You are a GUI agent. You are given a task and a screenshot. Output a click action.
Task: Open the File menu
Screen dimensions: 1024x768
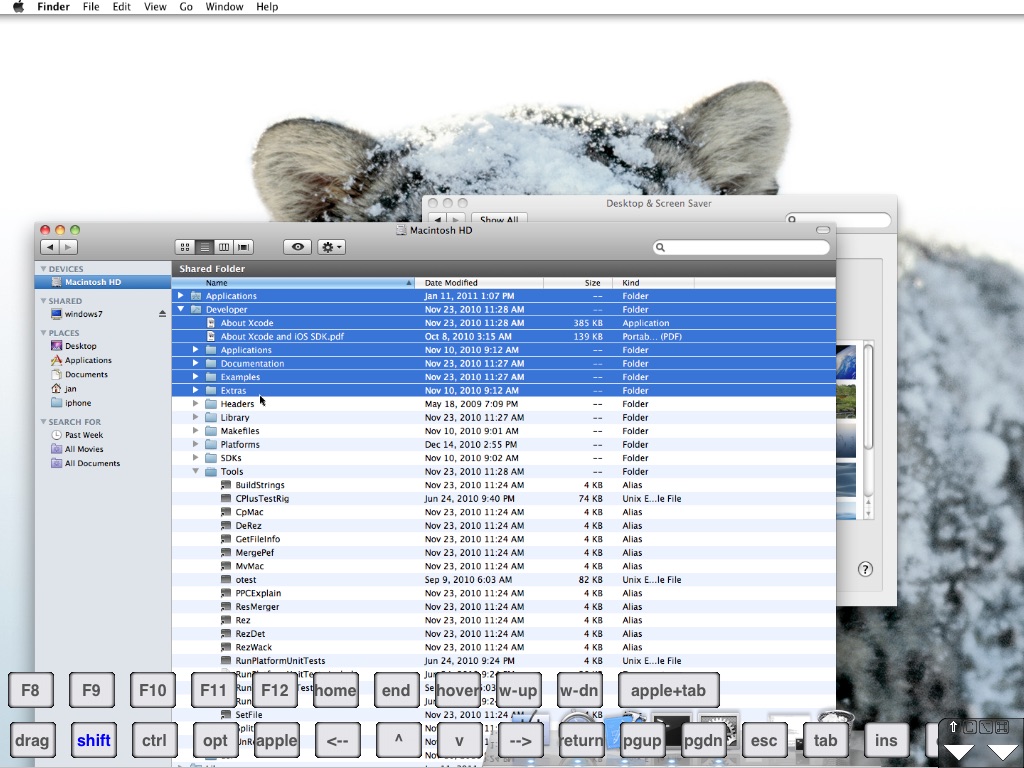click(91, 7)
